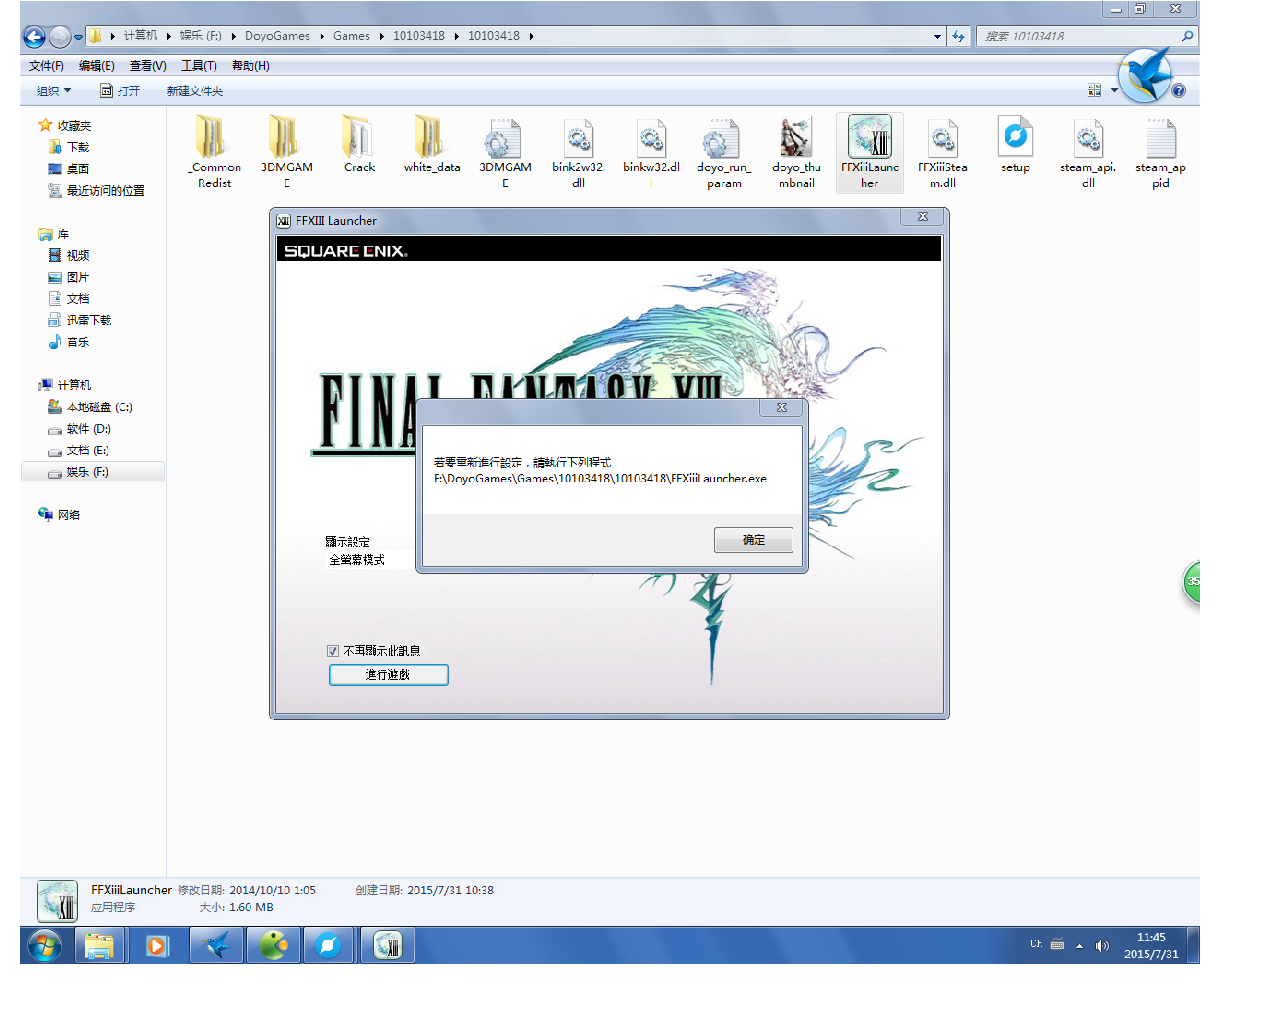Click the change view icon in toolbar
Image resolution: width=1280 pixels, height=1024 pixels.
pyautogui.click(x=1094, y=90)
